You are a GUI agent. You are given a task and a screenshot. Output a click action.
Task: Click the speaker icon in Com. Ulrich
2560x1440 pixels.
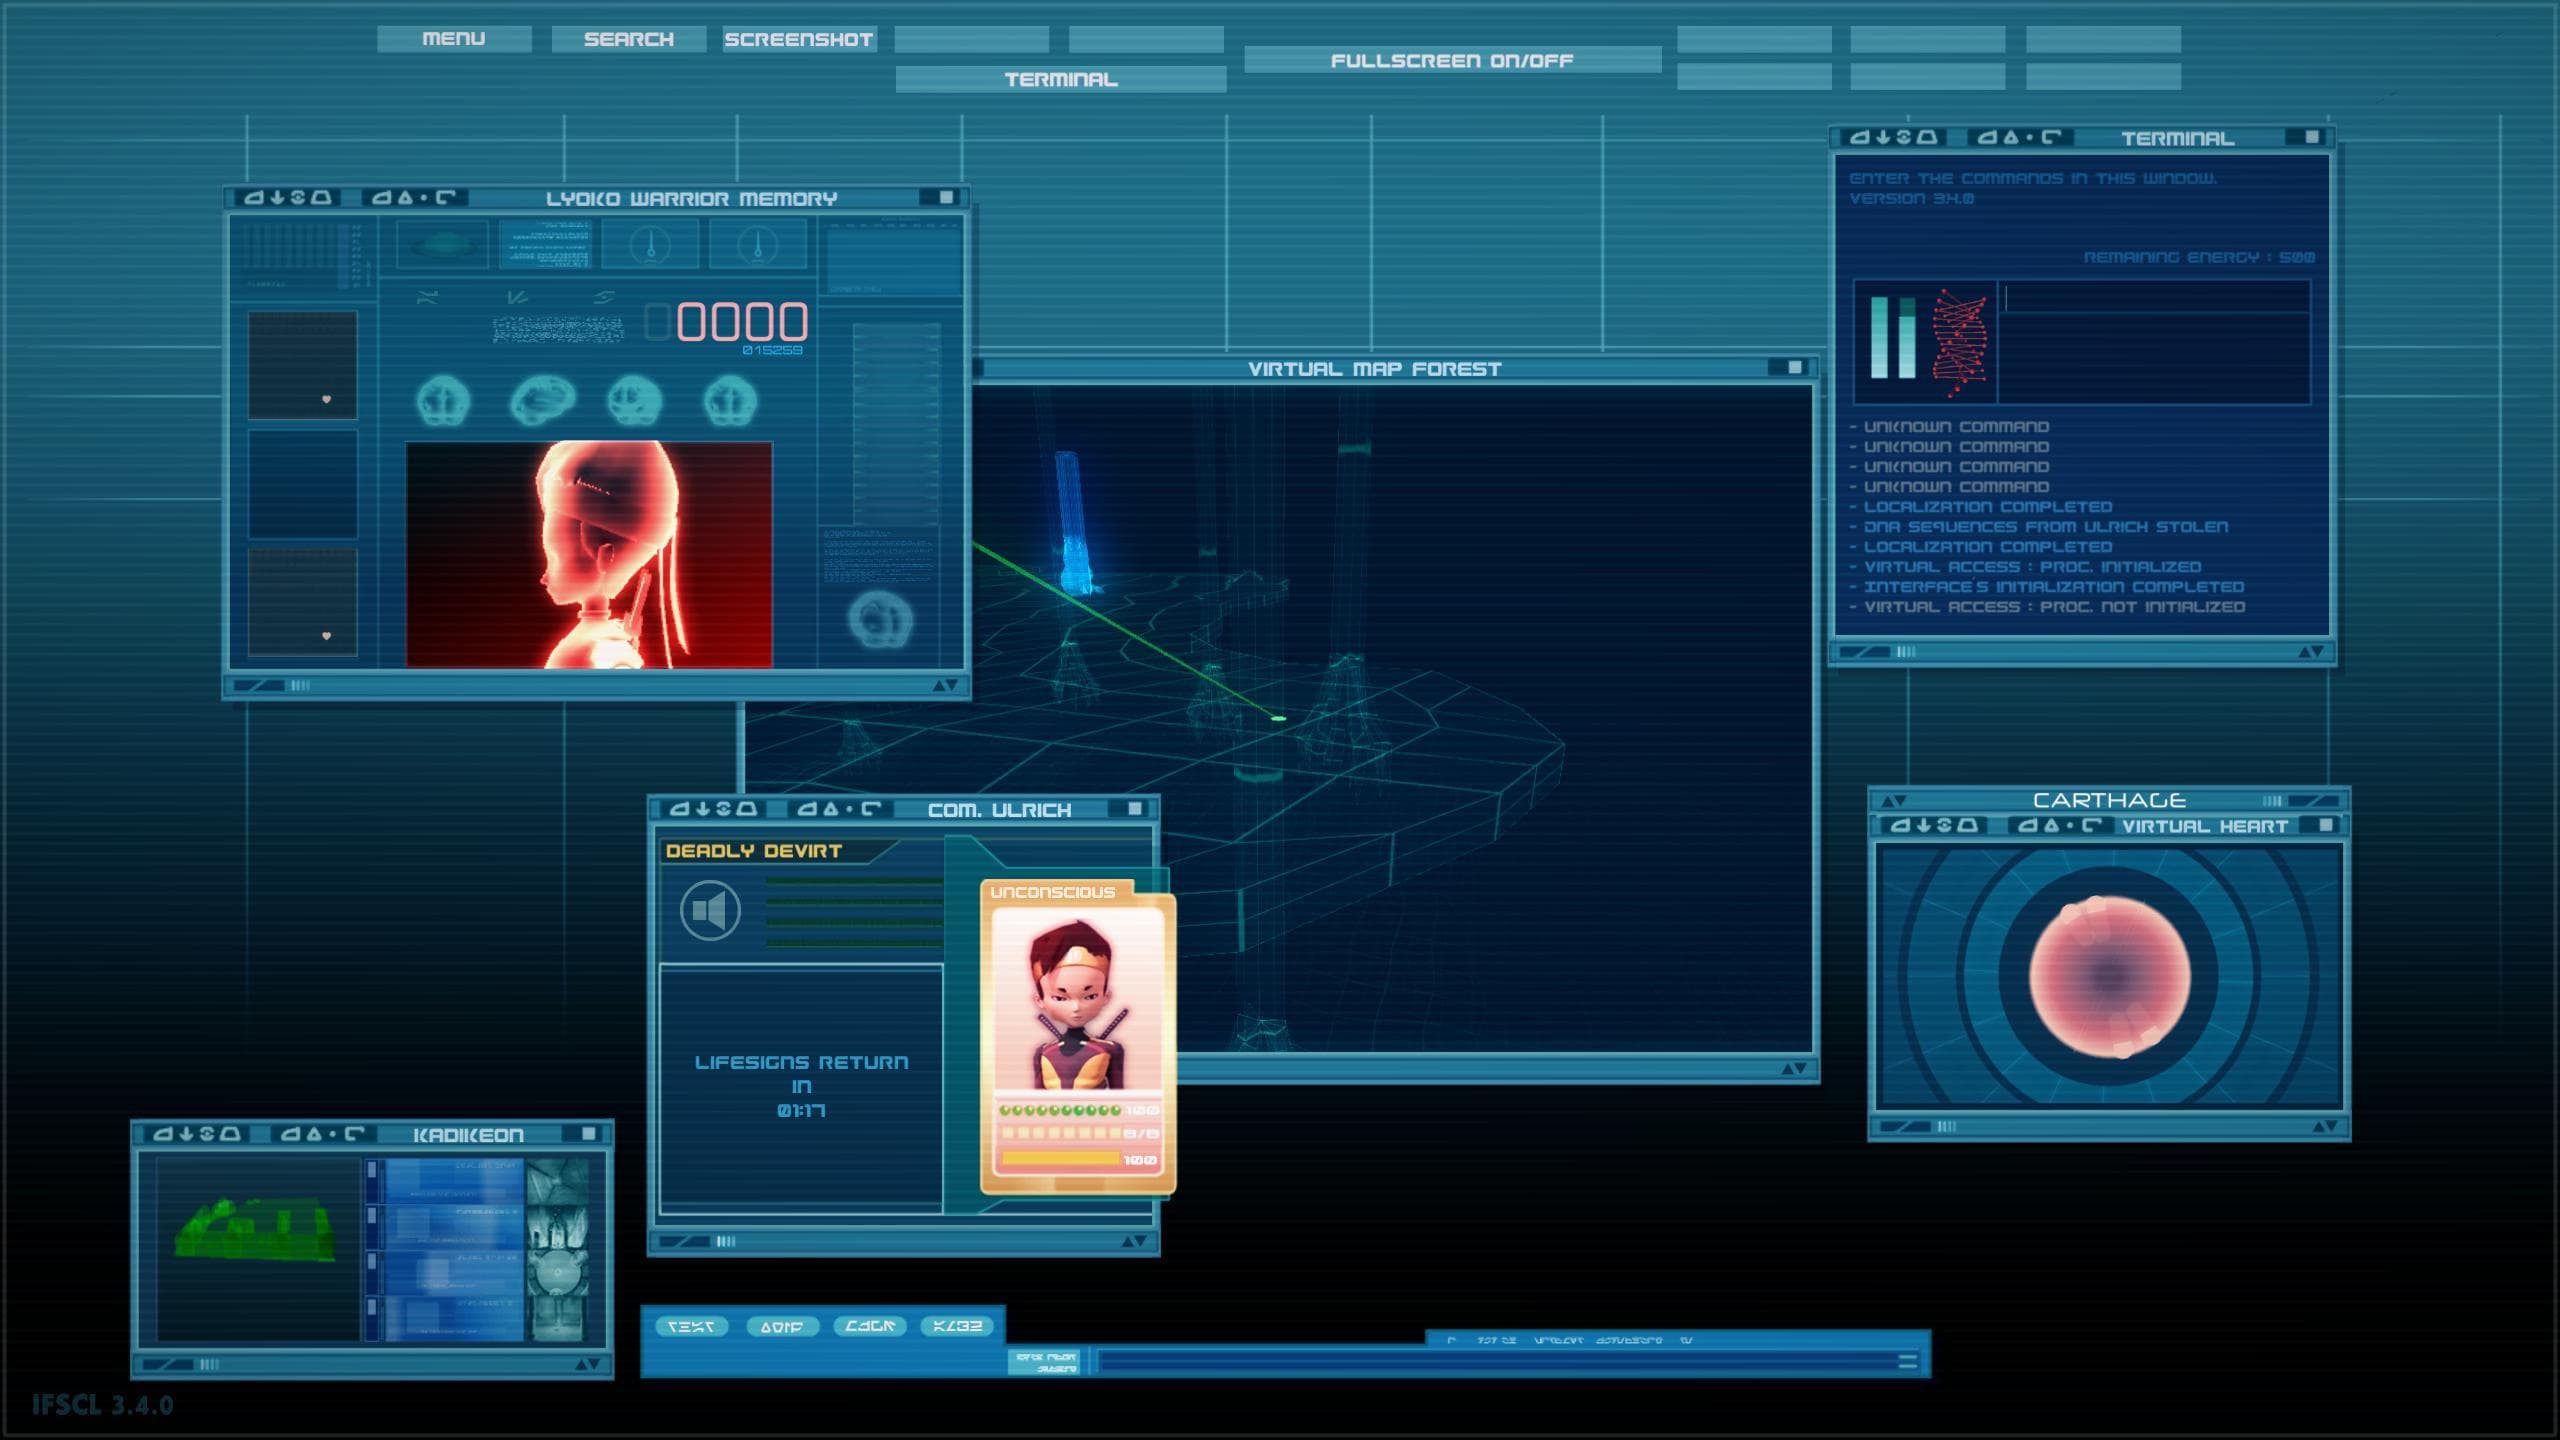(710, 910)
